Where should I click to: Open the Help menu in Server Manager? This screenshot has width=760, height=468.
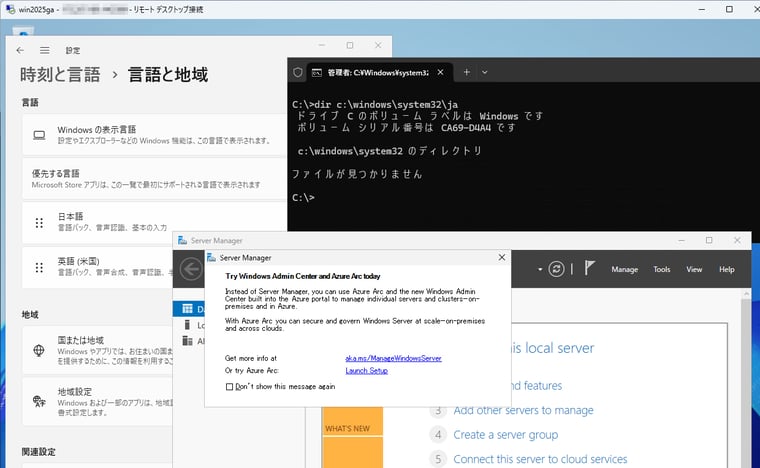(x=727, y=269)
